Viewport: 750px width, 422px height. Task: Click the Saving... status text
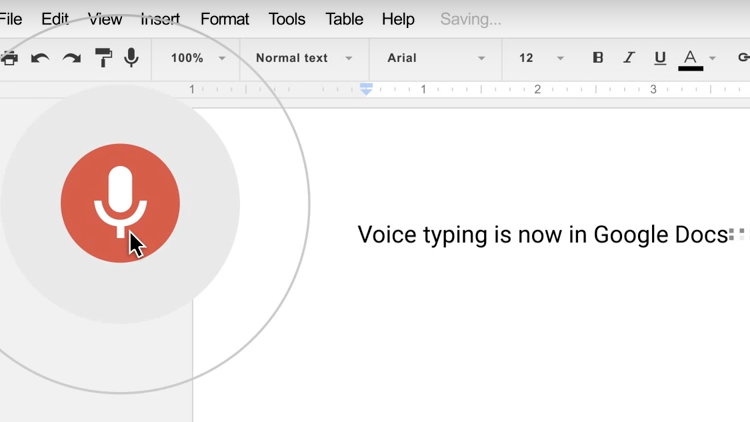pos(471,19)
